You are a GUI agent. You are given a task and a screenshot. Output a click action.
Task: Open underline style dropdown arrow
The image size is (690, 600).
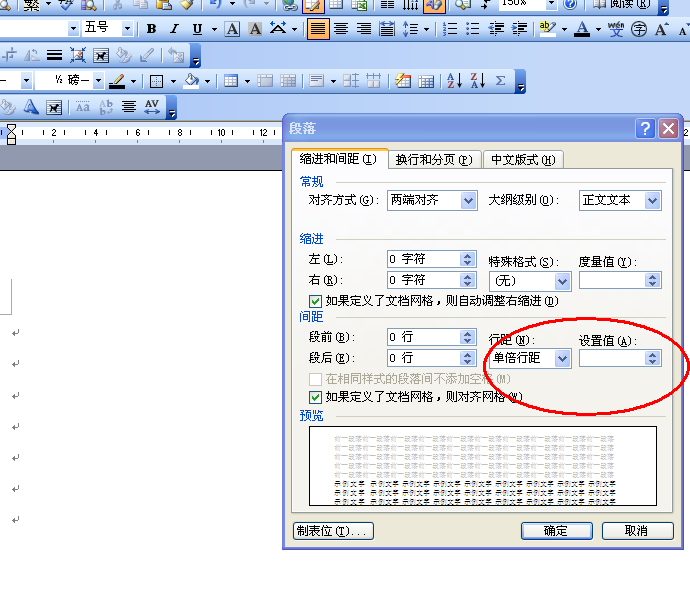coord(214,29)
